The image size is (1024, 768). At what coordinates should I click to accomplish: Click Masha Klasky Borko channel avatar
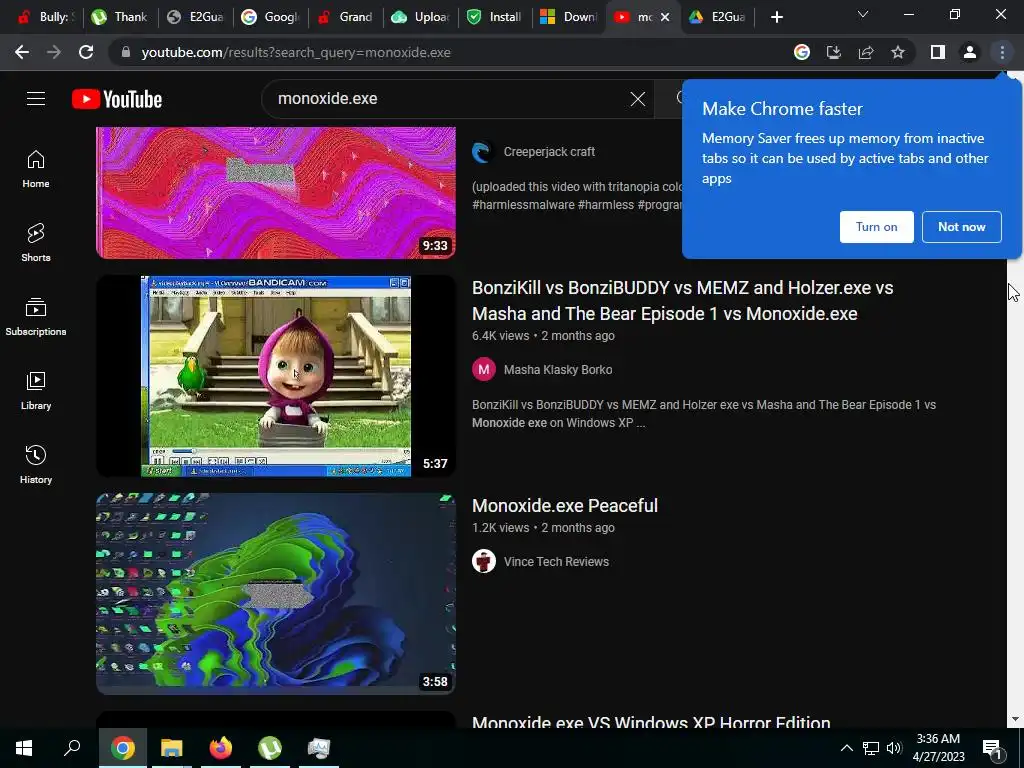[x=484, y=370]
